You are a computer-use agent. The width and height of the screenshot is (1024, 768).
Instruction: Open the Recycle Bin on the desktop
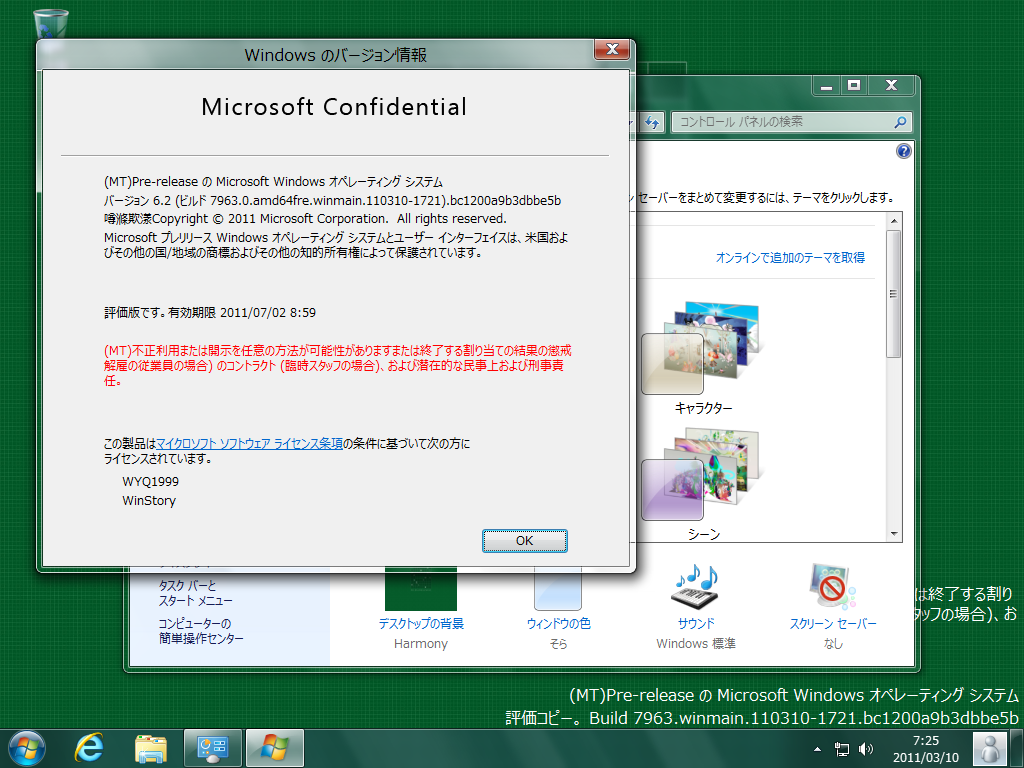(50, 23)
